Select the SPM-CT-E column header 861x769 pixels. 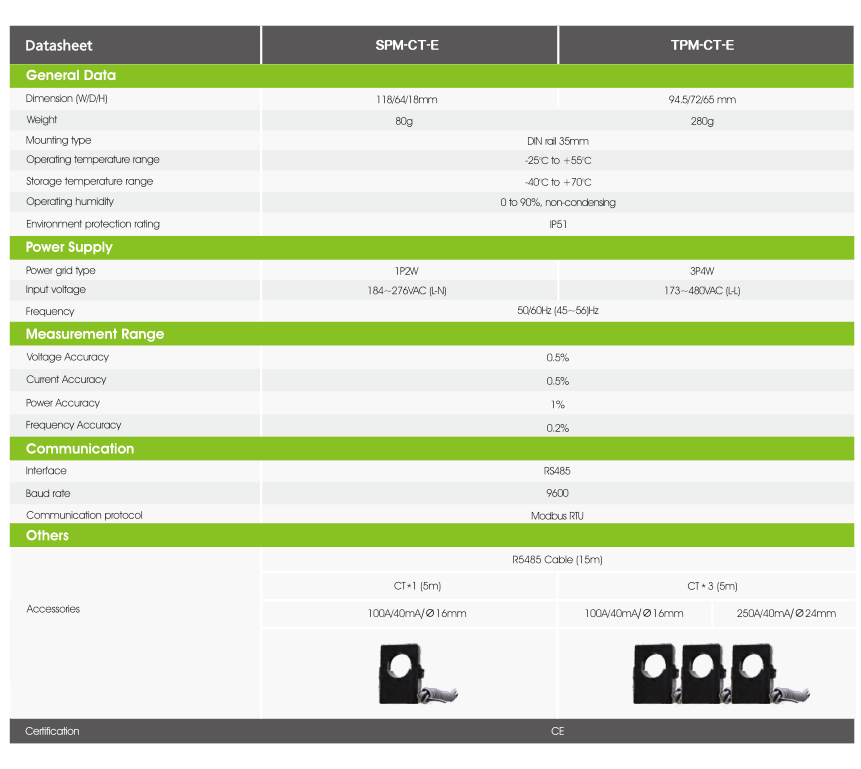tap(409, 45)
